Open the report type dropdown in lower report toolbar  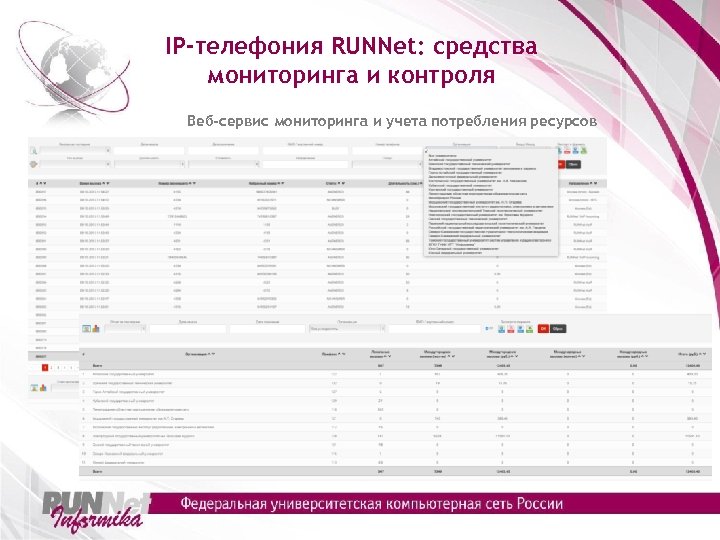[126, 329]
